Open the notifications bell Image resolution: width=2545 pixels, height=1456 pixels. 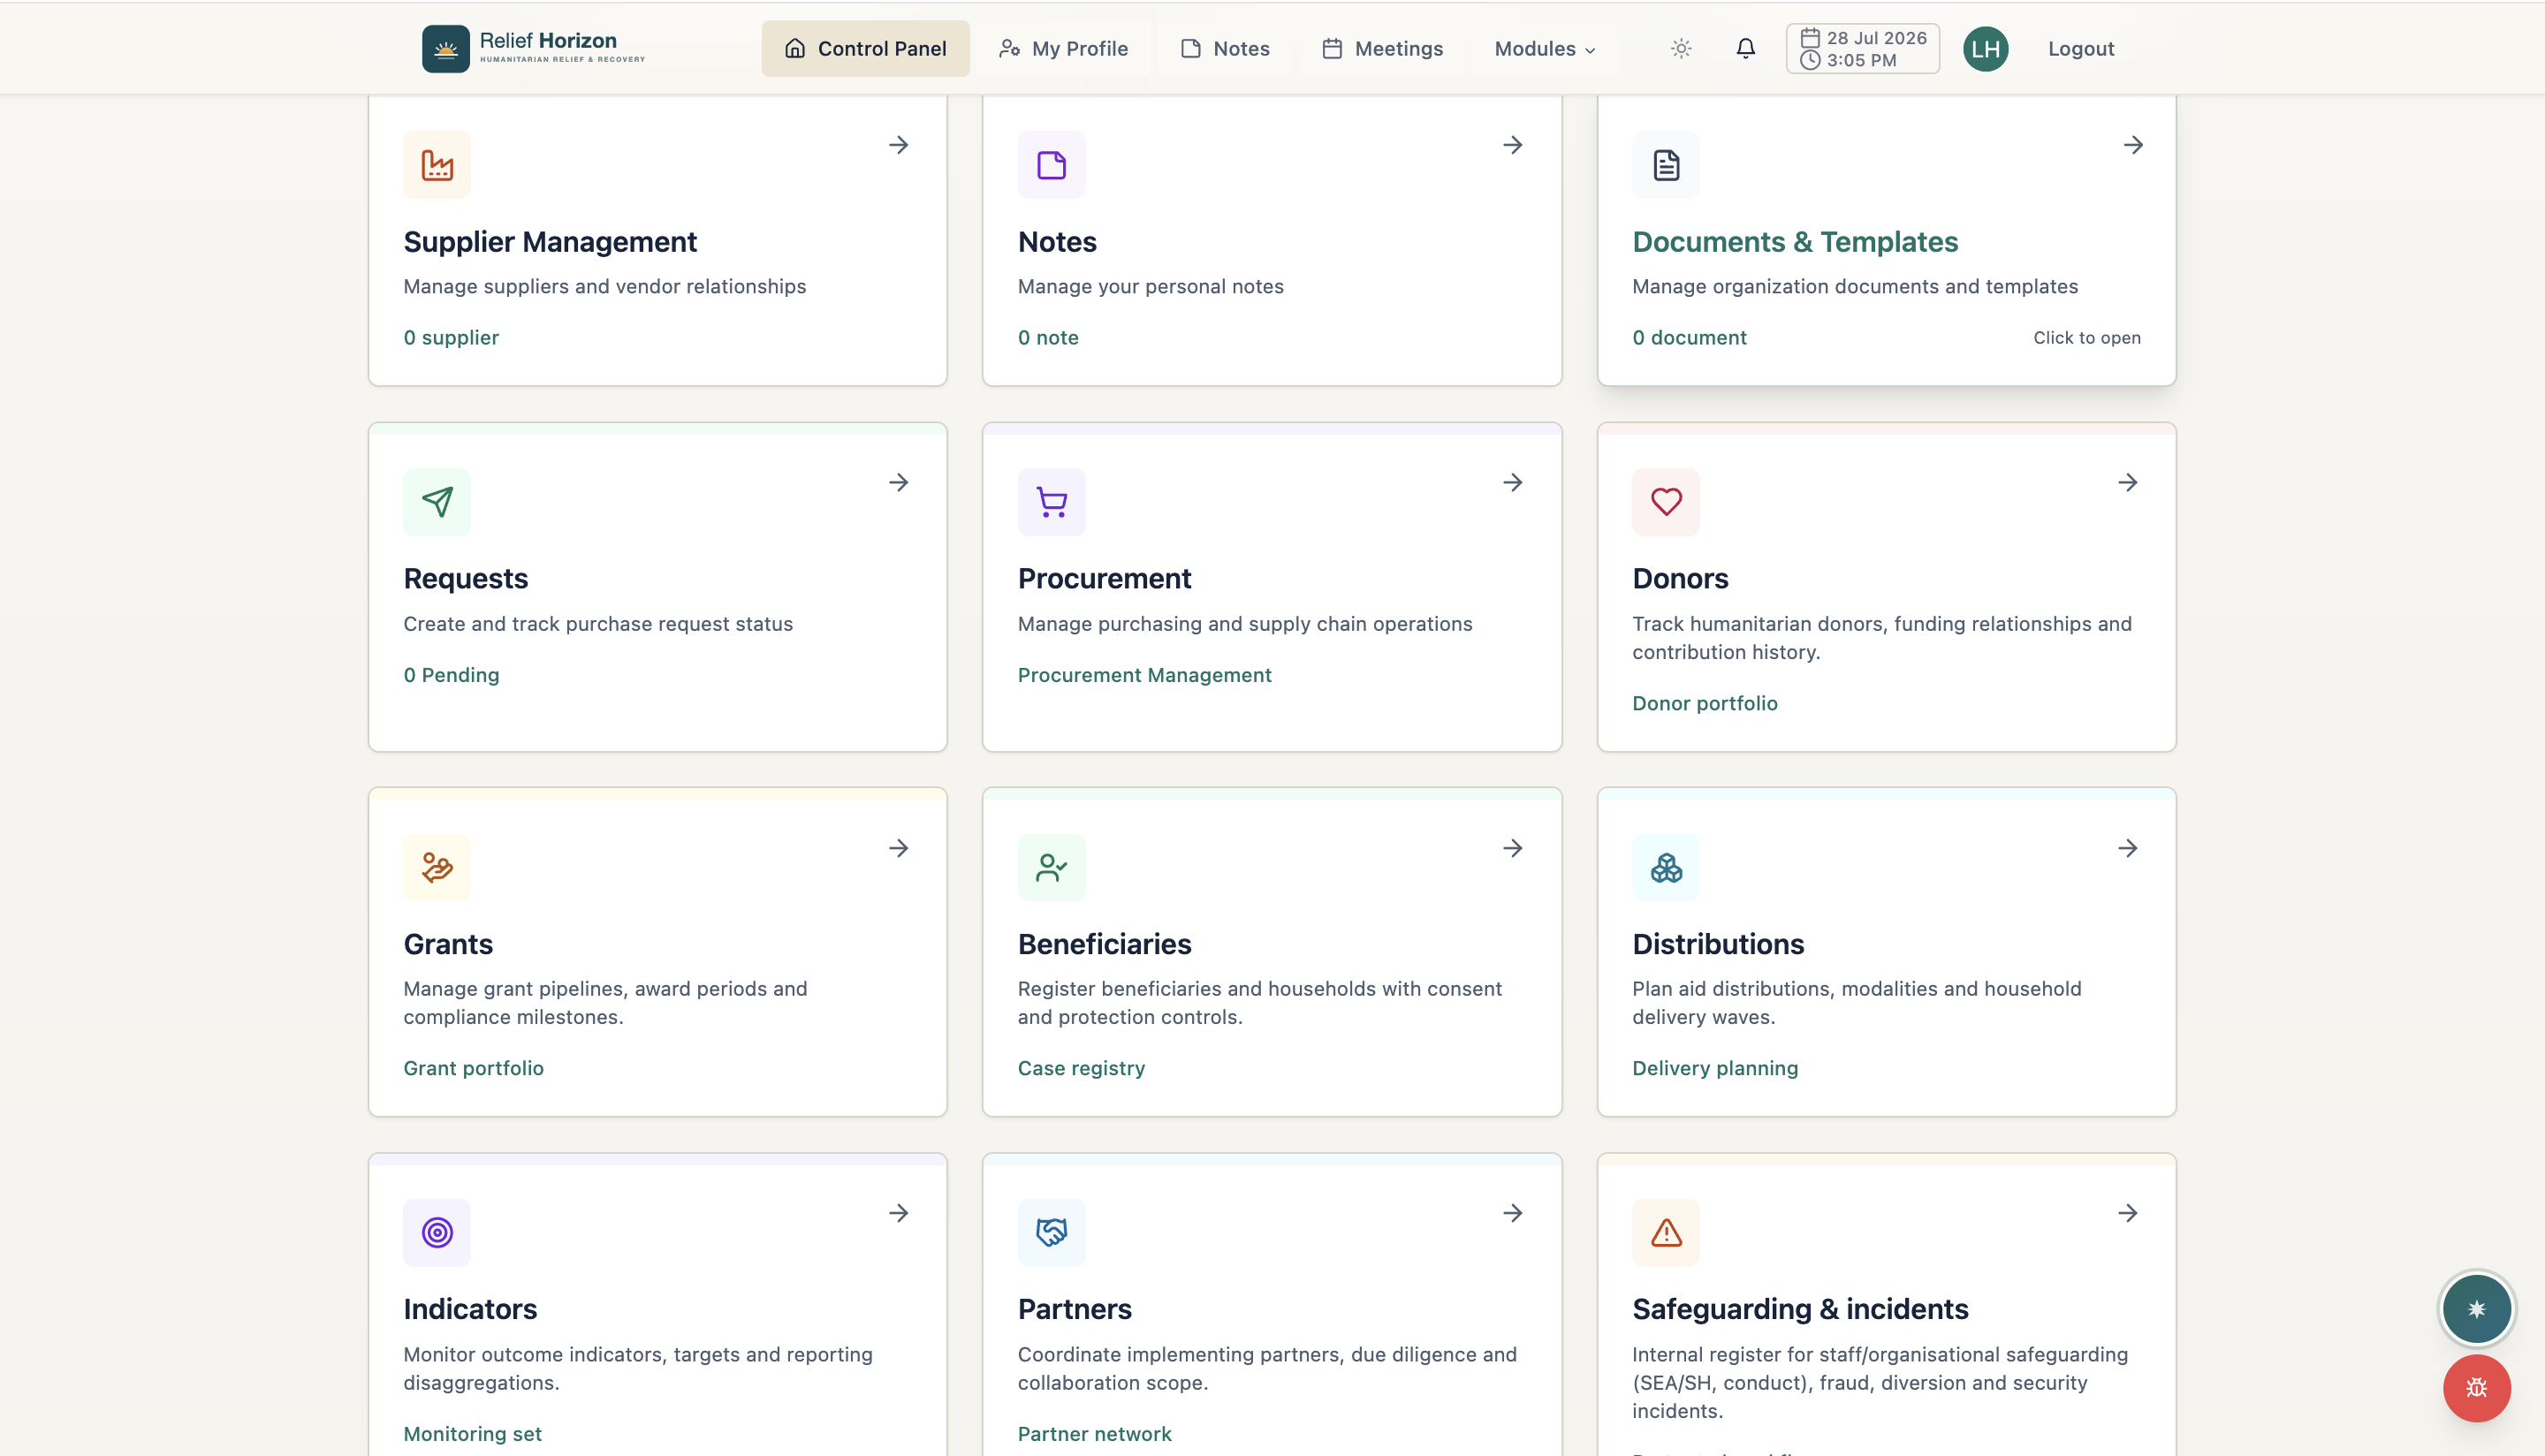coord(1745,48)
